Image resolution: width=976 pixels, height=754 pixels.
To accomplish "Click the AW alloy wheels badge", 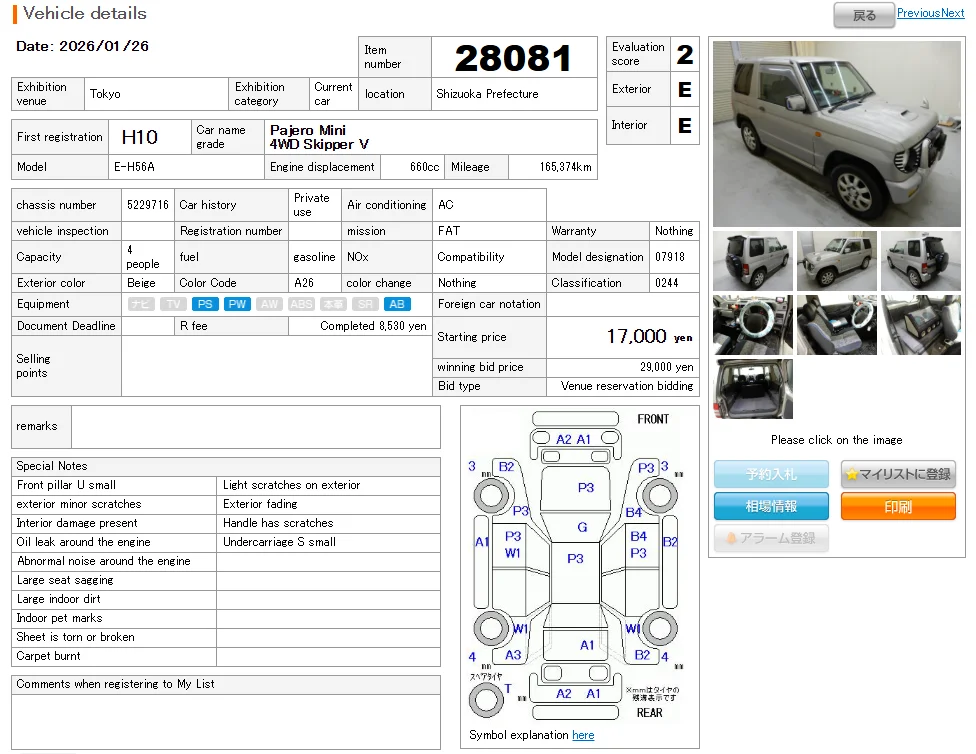I will click(x=269, y=304).
